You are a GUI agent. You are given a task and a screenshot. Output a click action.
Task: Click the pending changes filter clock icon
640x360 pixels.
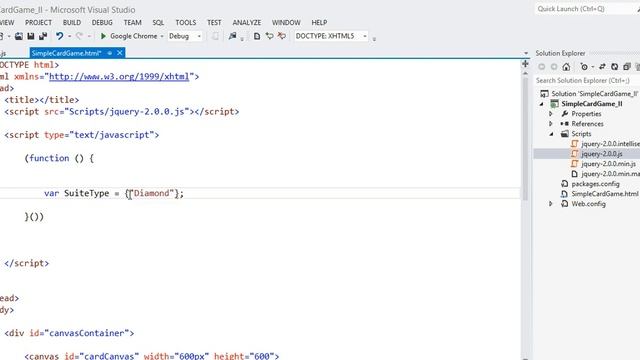(584, 67)
